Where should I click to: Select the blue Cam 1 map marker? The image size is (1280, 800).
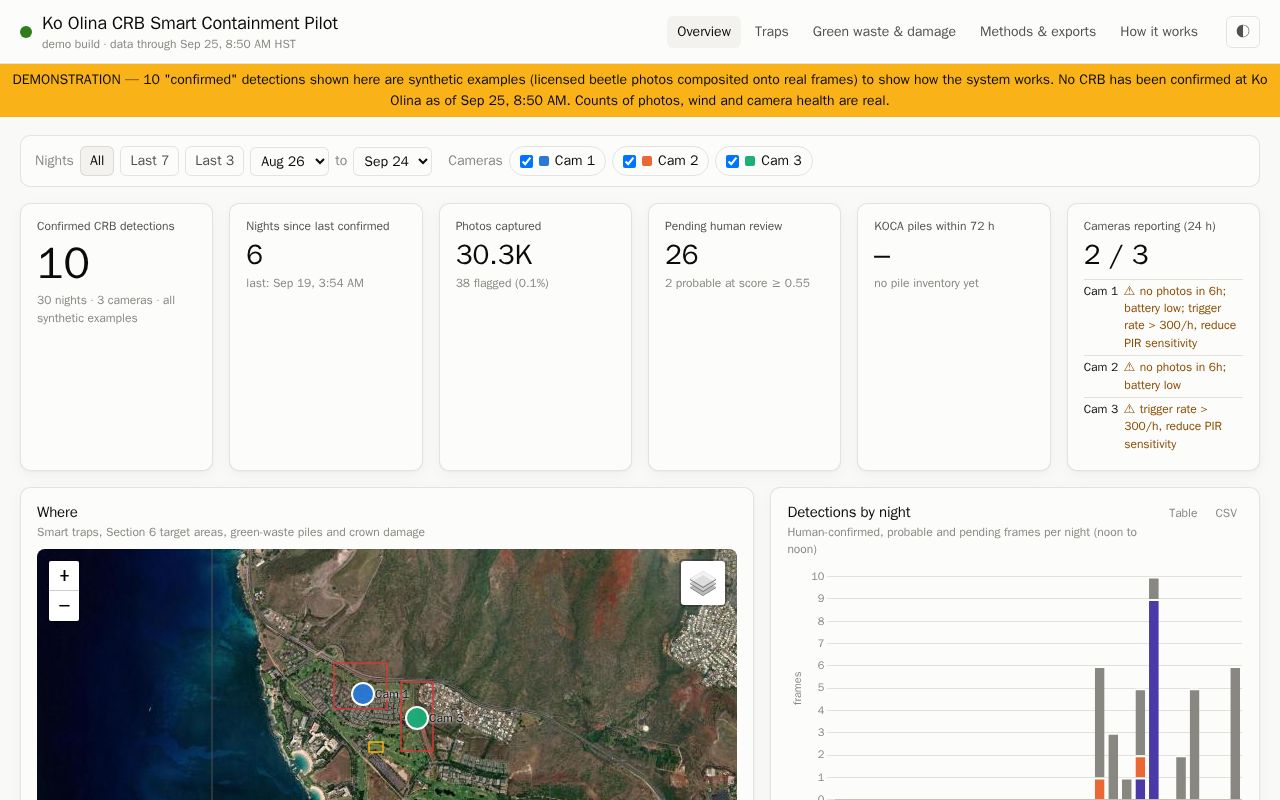coord(363,693)
